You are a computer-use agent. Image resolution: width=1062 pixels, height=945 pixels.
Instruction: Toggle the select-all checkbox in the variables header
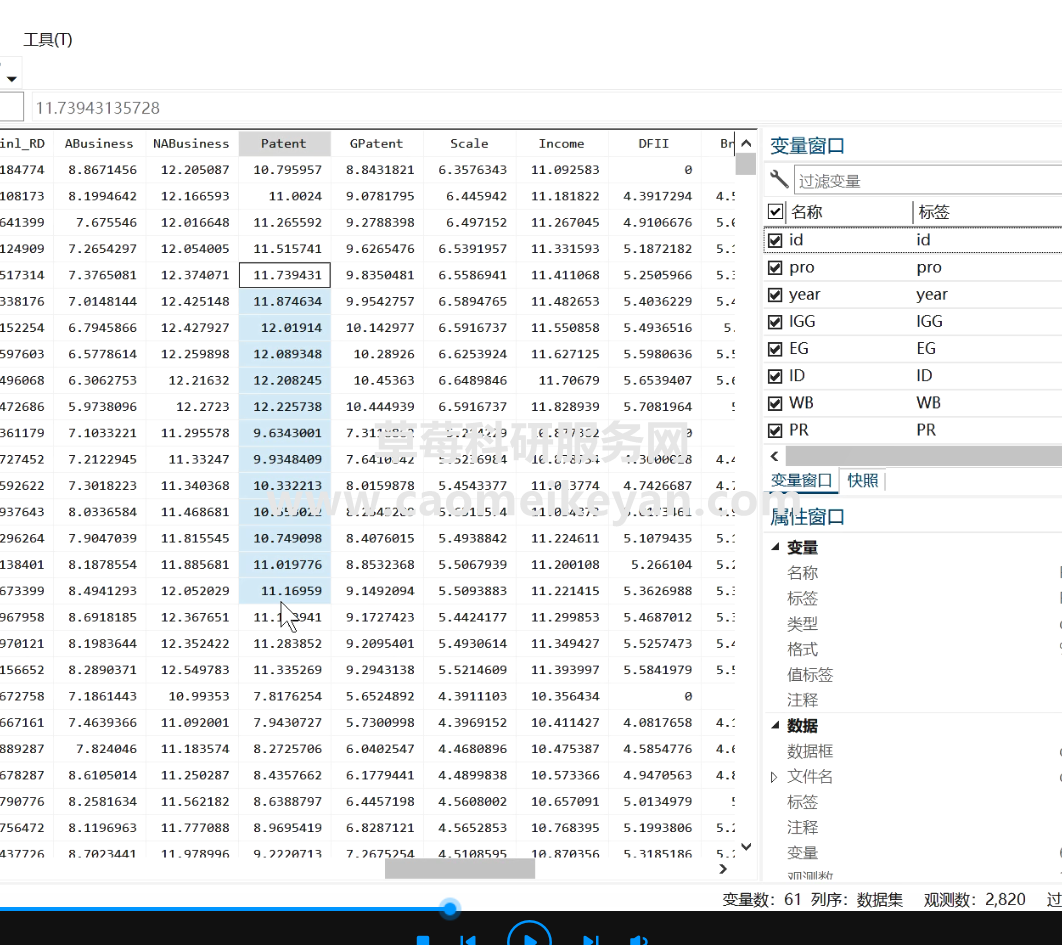776,212
